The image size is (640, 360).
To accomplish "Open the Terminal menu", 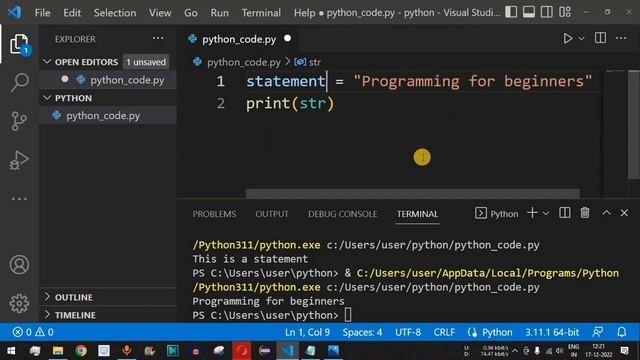I will pyautogui.click(x=261, y=13).
